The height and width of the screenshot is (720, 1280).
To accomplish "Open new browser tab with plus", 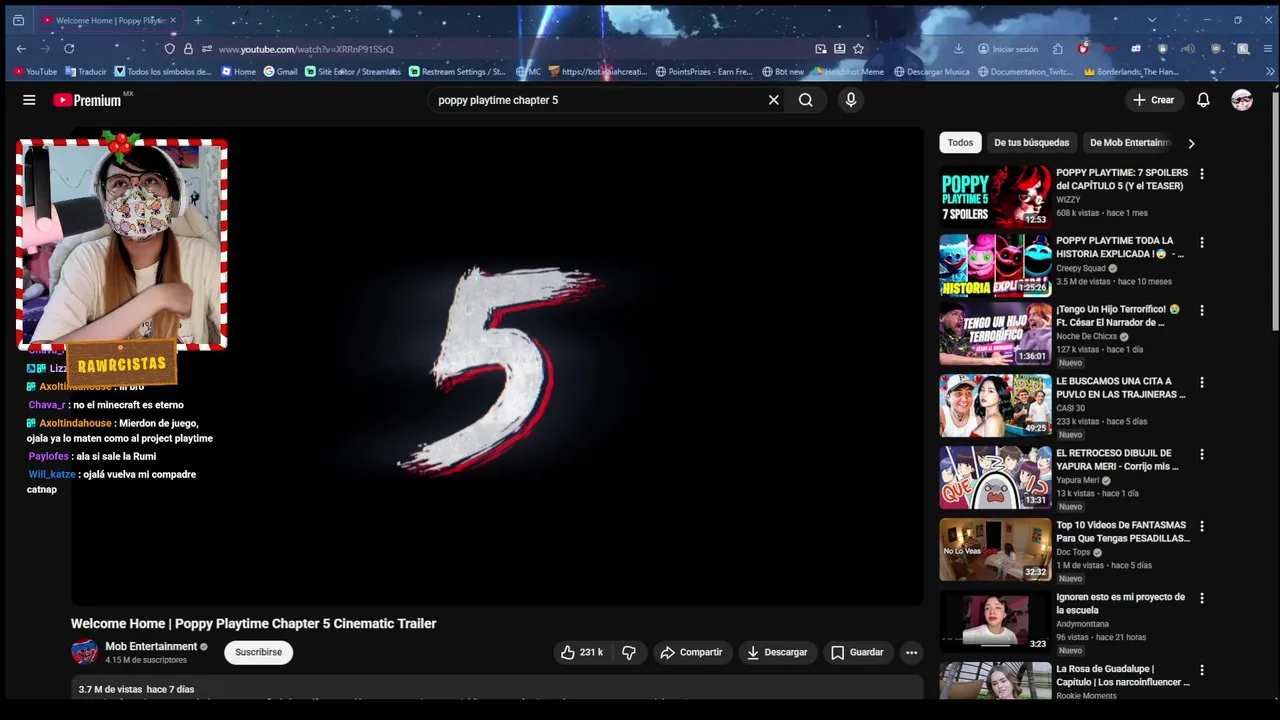I will tap(197, 20).
